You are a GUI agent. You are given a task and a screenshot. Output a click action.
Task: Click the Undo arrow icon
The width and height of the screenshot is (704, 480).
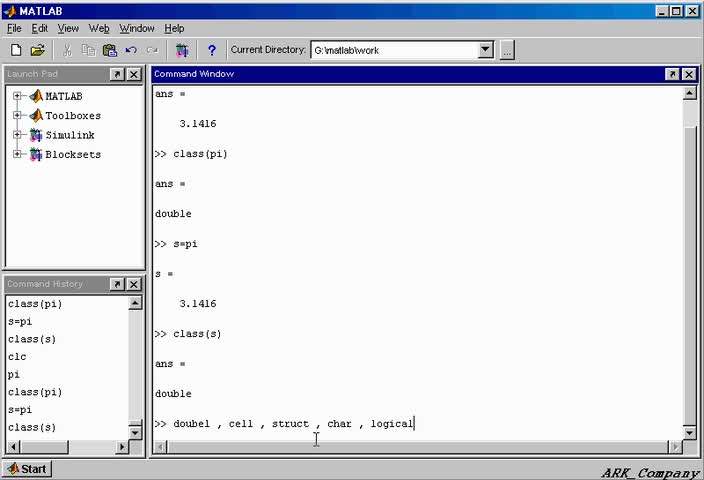131,50
